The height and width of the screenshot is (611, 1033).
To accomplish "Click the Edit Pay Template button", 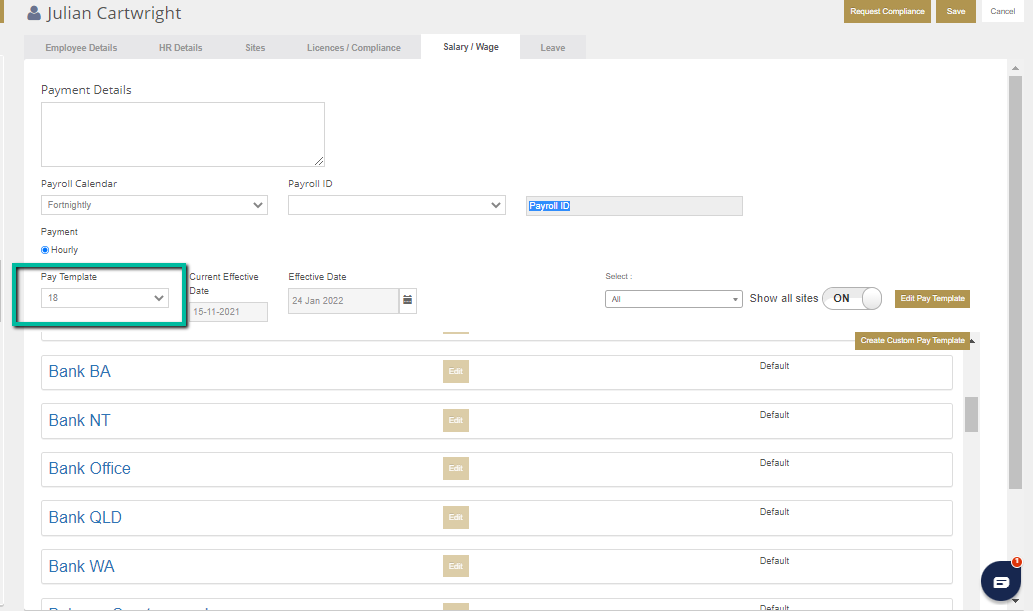I will tap(932, 299).
